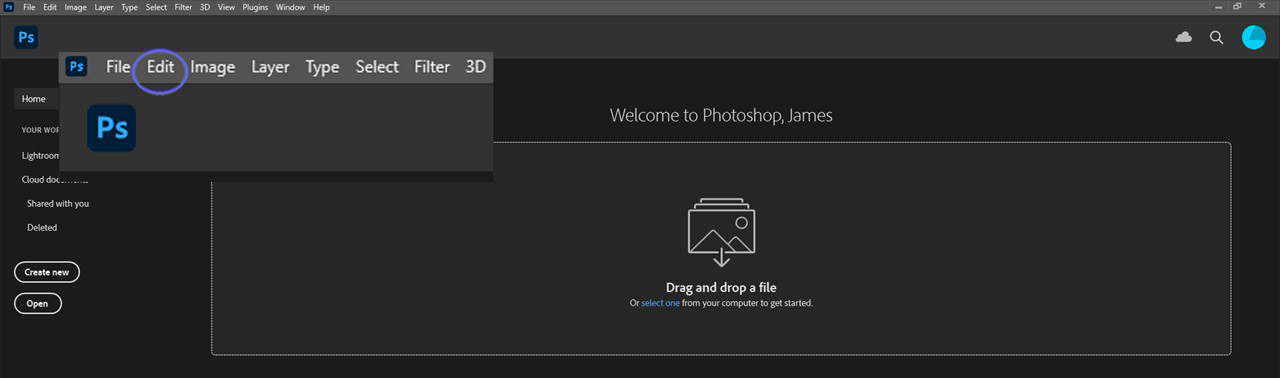
Task: Restore down the Photoshop window
Action: coord(1238,6)
